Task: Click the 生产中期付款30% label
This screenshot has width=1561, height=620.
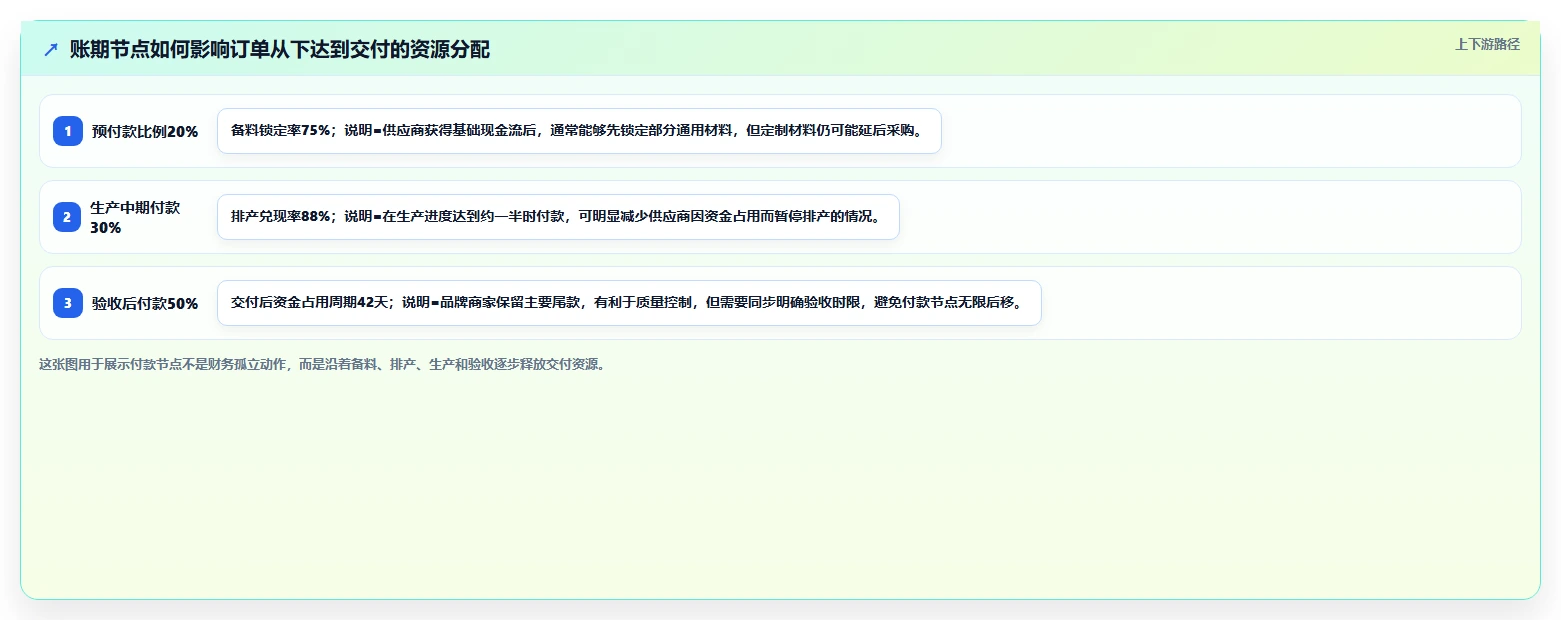Action: point(135,217)
